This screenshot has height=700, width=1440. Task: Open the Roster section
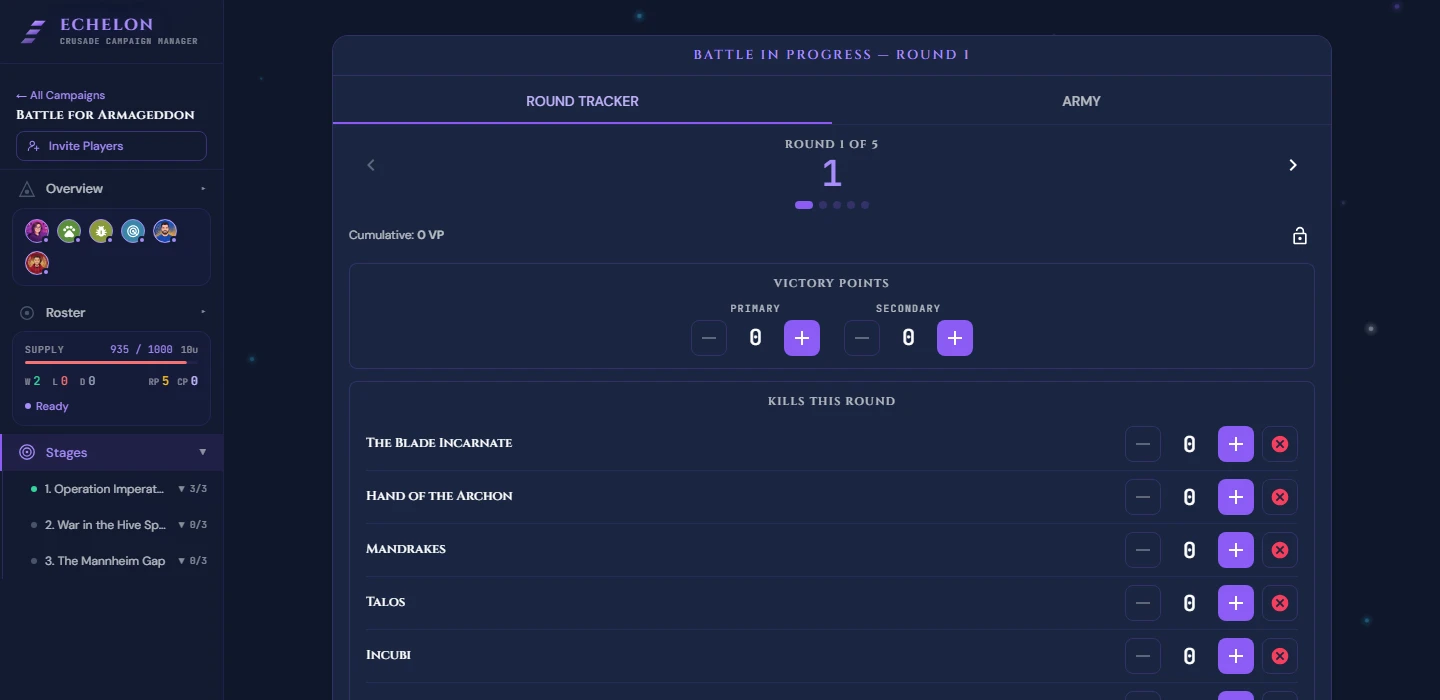[65, 313]
